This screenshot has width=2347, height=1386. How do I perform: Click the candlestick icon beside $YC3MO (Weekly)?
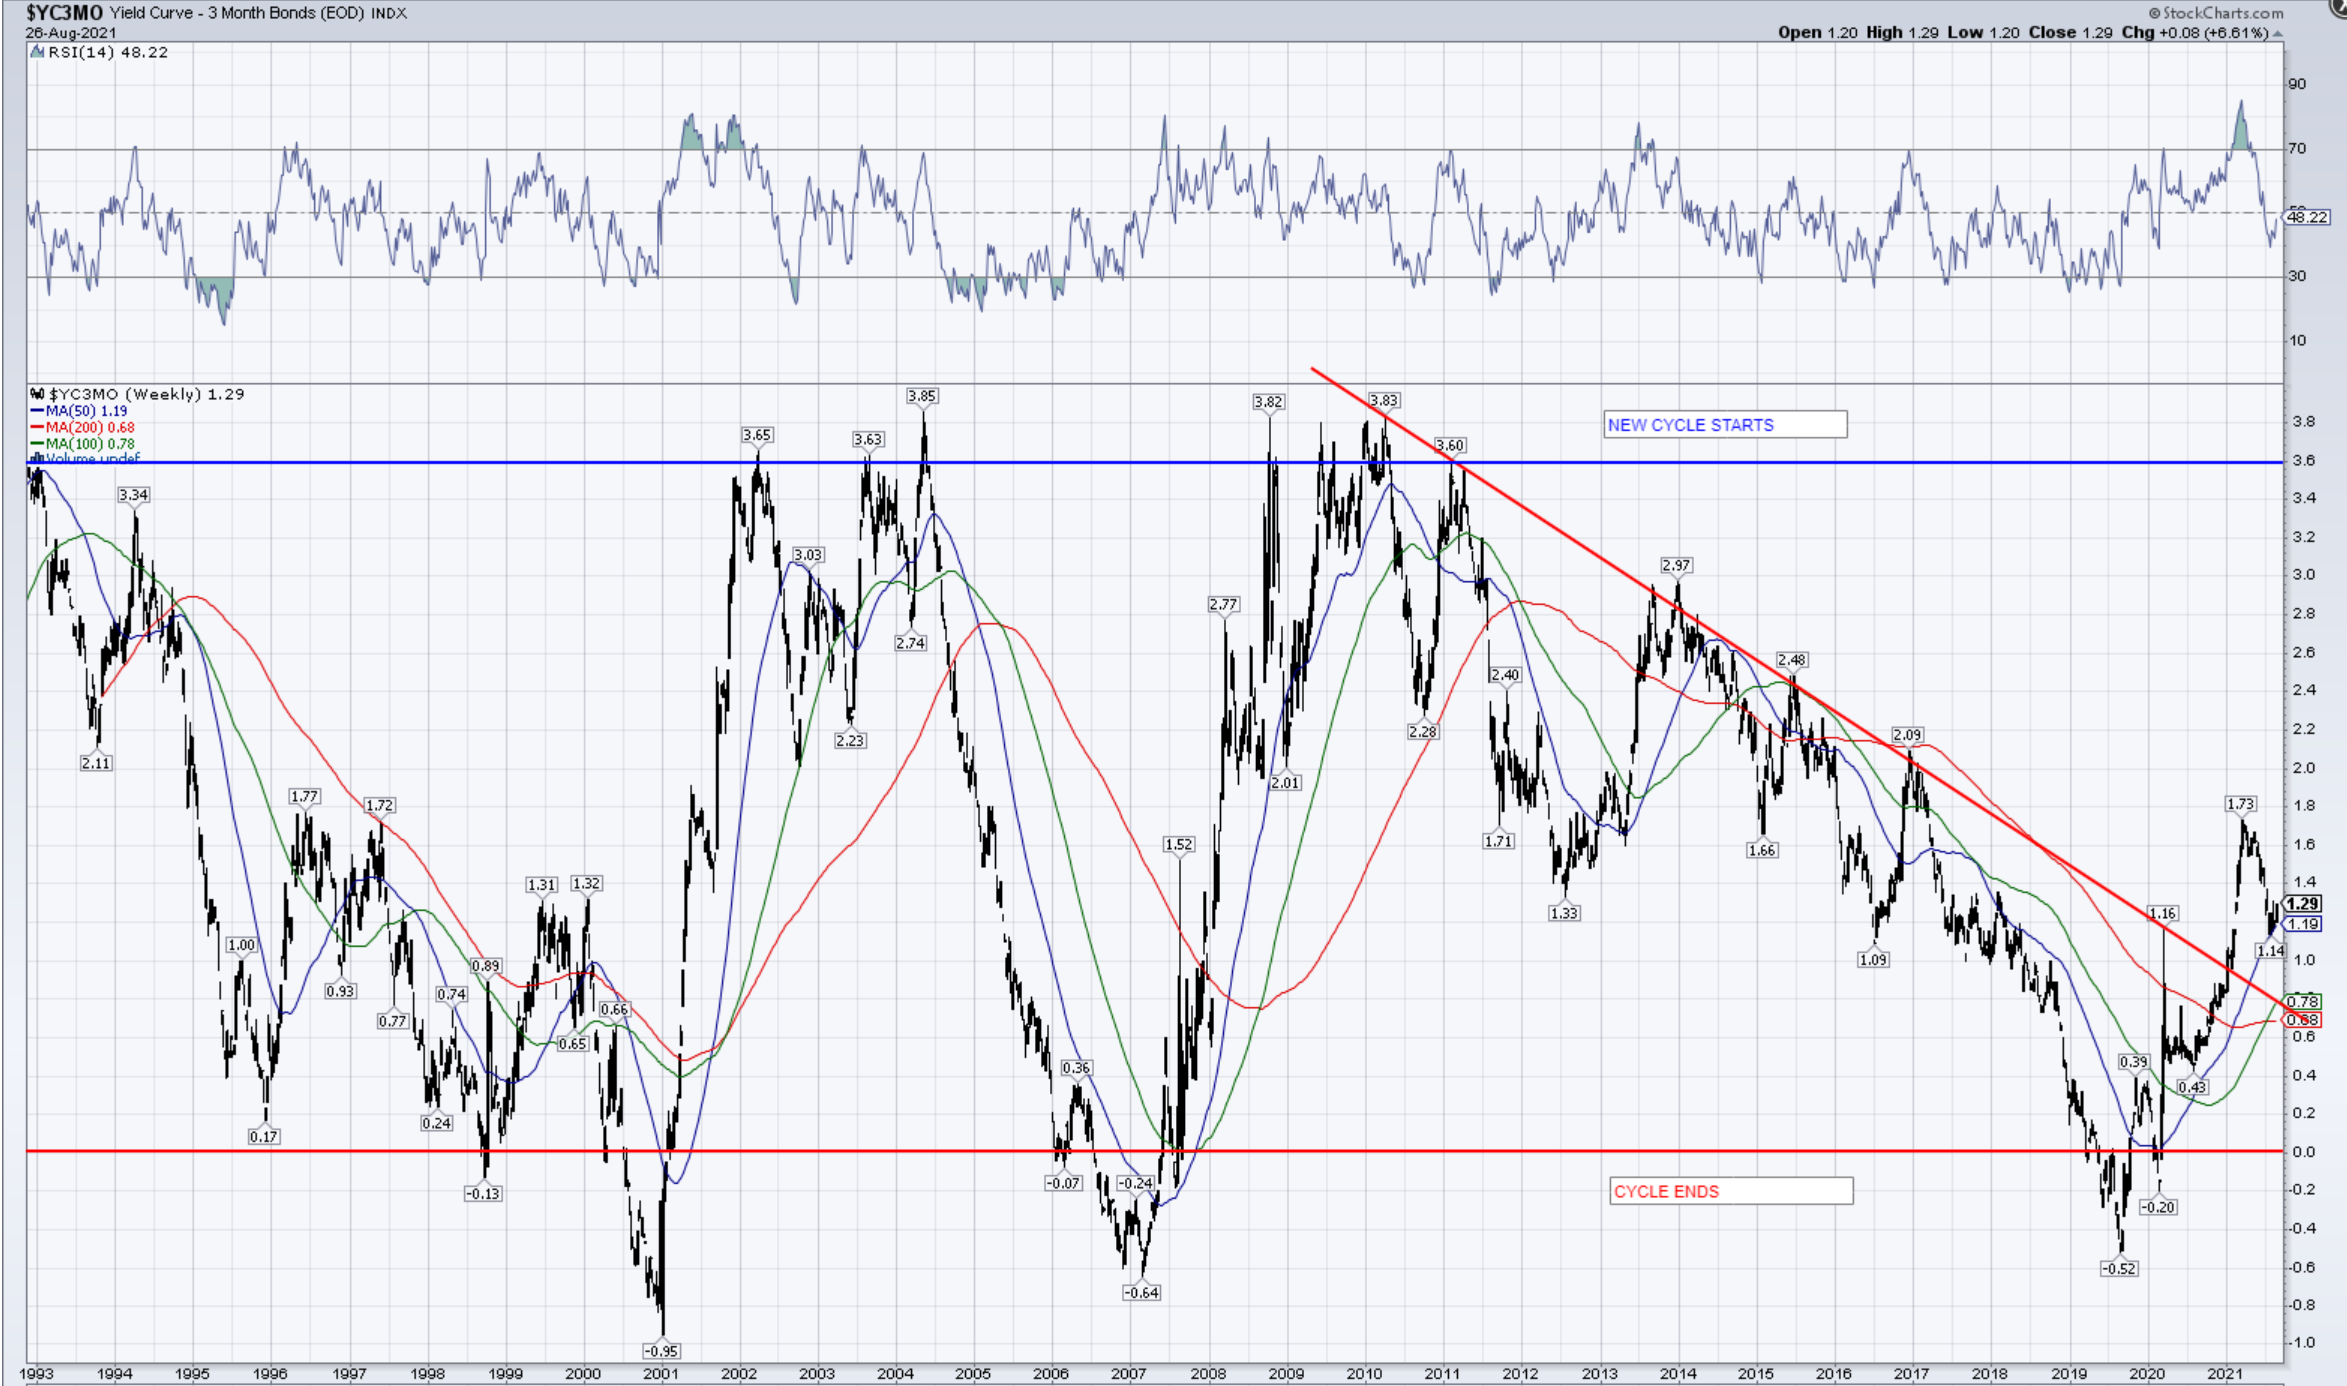38,394
